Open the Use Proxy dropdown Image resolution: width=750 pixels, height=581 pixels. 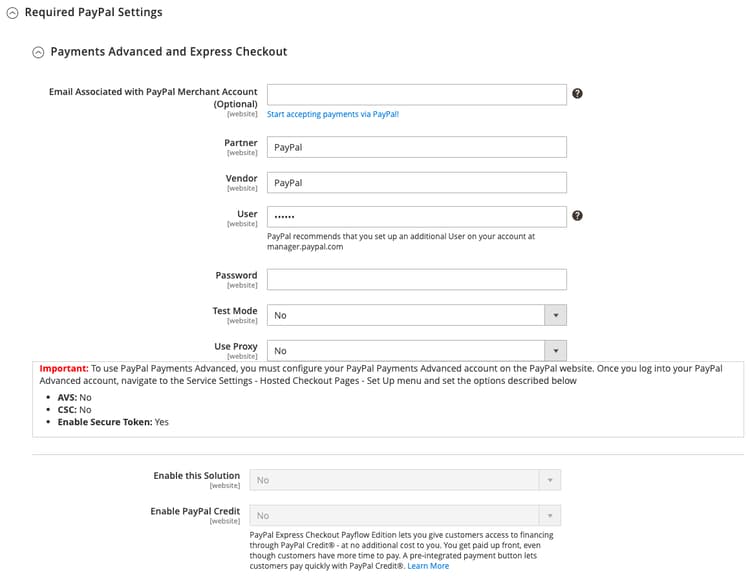405,350
